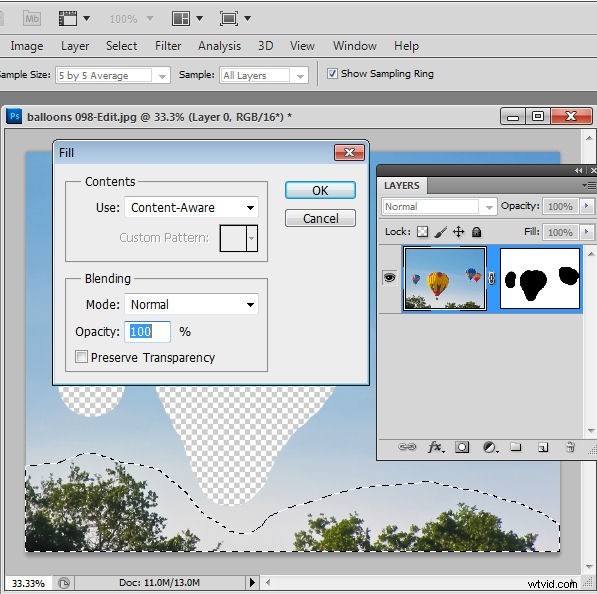The width and height of the screenshot is (597, 594).
Task: Click the mask link chain icon on Layer 0
Action: (492, 278)
